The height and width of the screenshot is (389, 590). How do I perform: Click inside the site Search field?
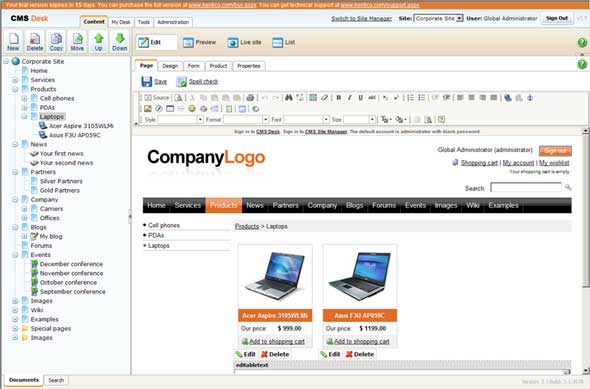coord(526,187)
